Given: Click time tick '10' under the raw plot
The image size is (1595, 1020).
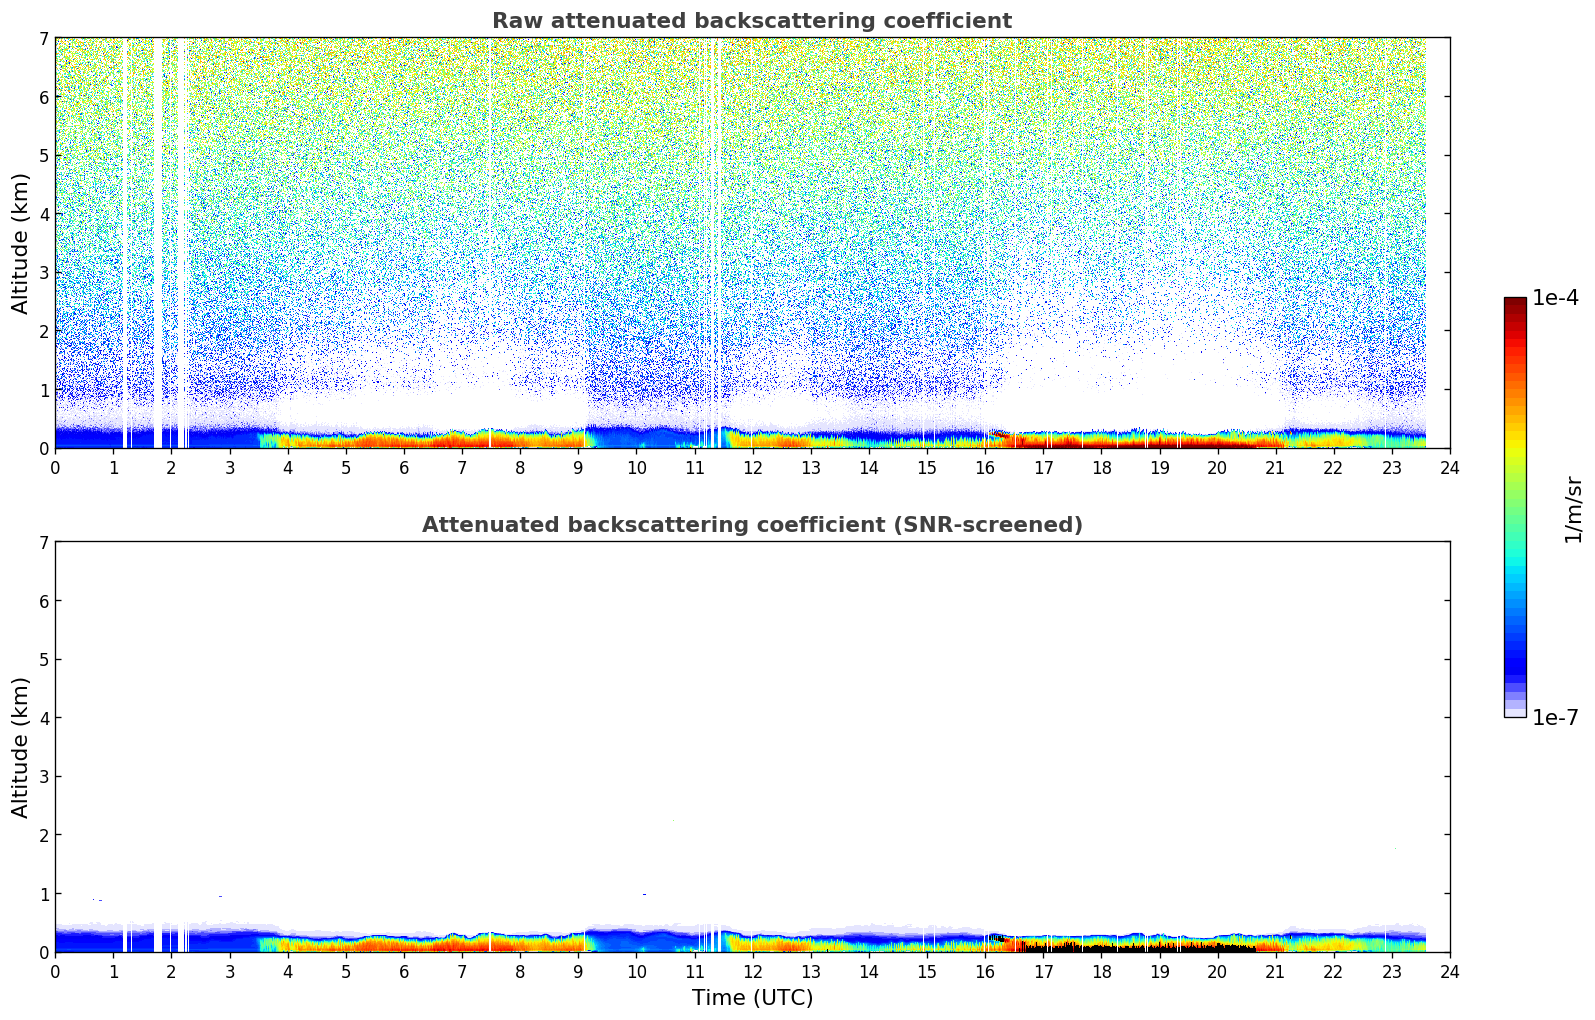Looking at the screenshot, I should coord(636,467).
